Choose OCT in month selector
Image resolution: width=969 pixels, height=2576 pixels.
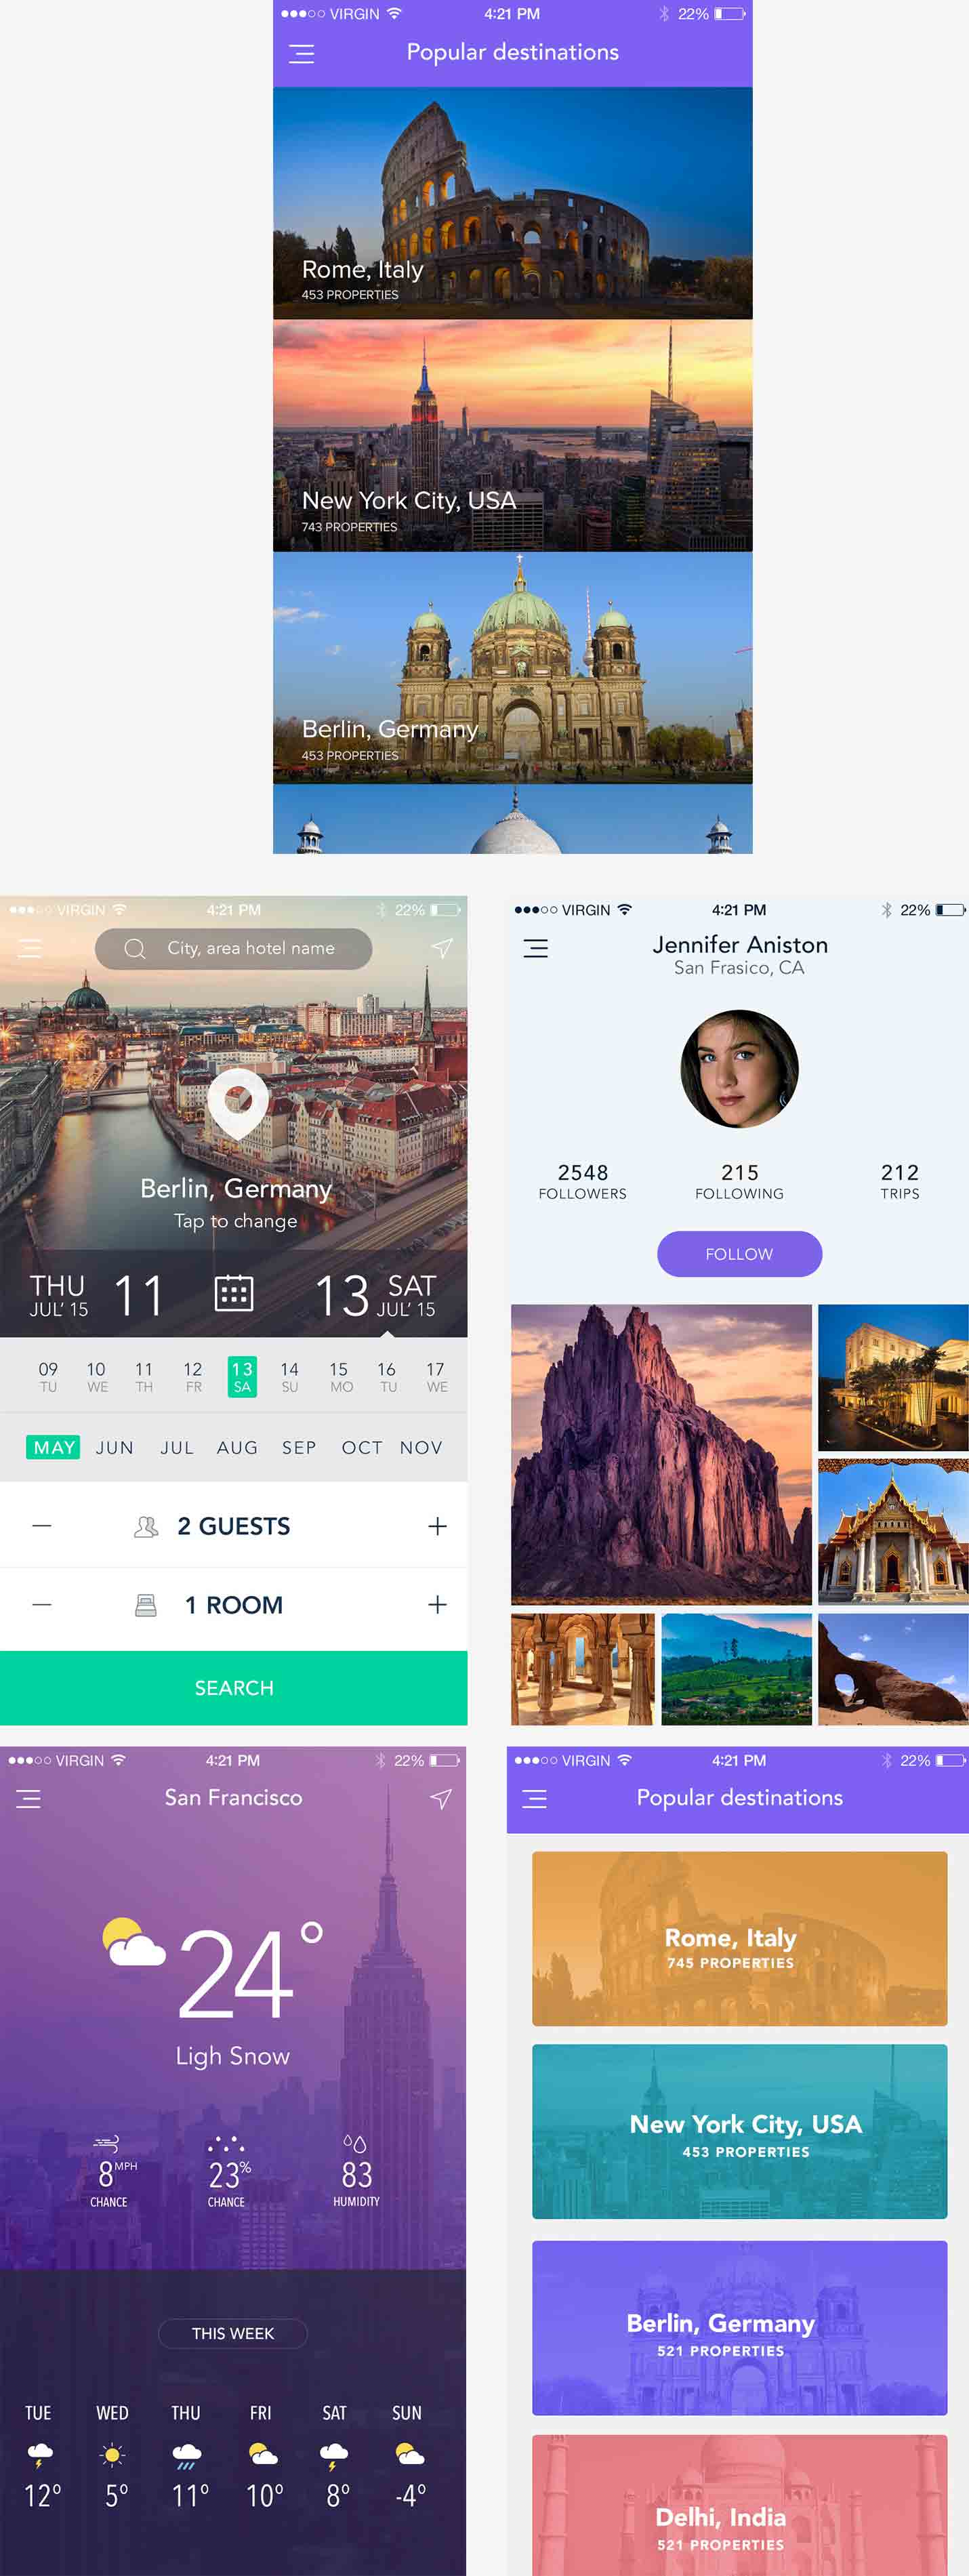[x=362, y=1447]
